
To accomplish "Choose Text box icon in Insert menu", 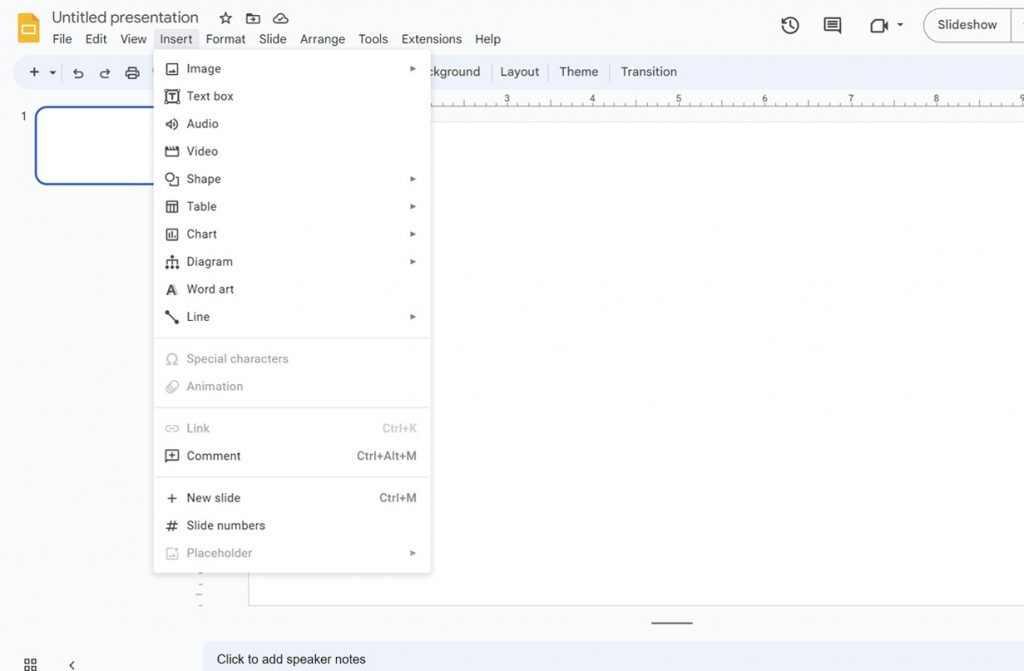I will pos(172,96).
